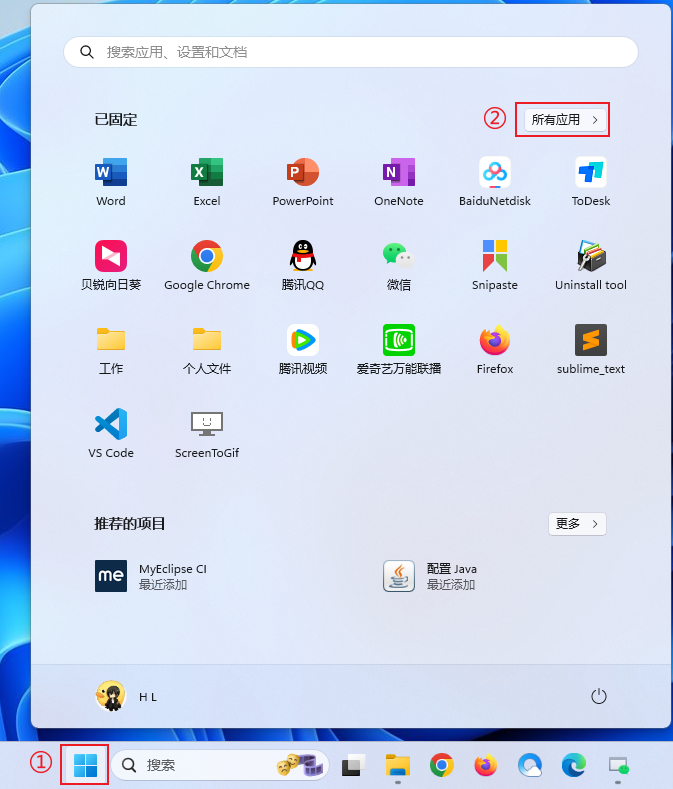The image size is (673, 789).
Task: Open PowerPoint pinned app
Action: coord(303,182)
